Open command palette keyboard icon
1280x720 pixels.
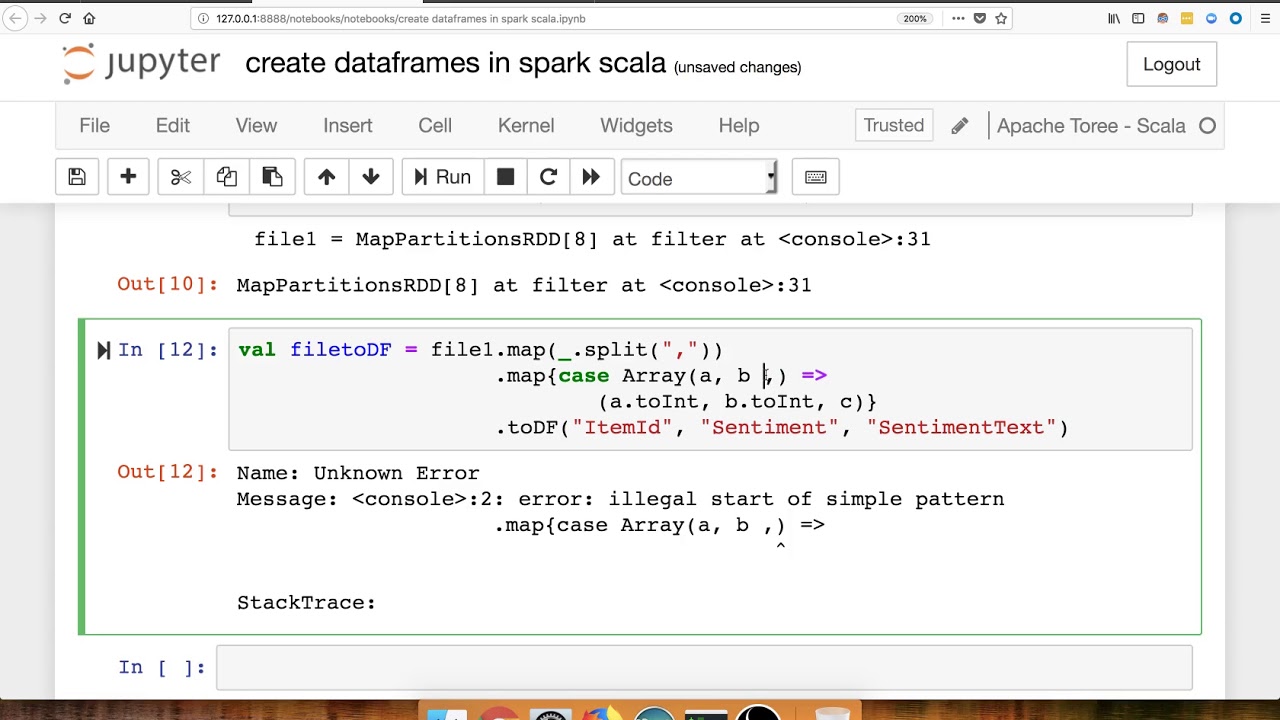point(816,177)
